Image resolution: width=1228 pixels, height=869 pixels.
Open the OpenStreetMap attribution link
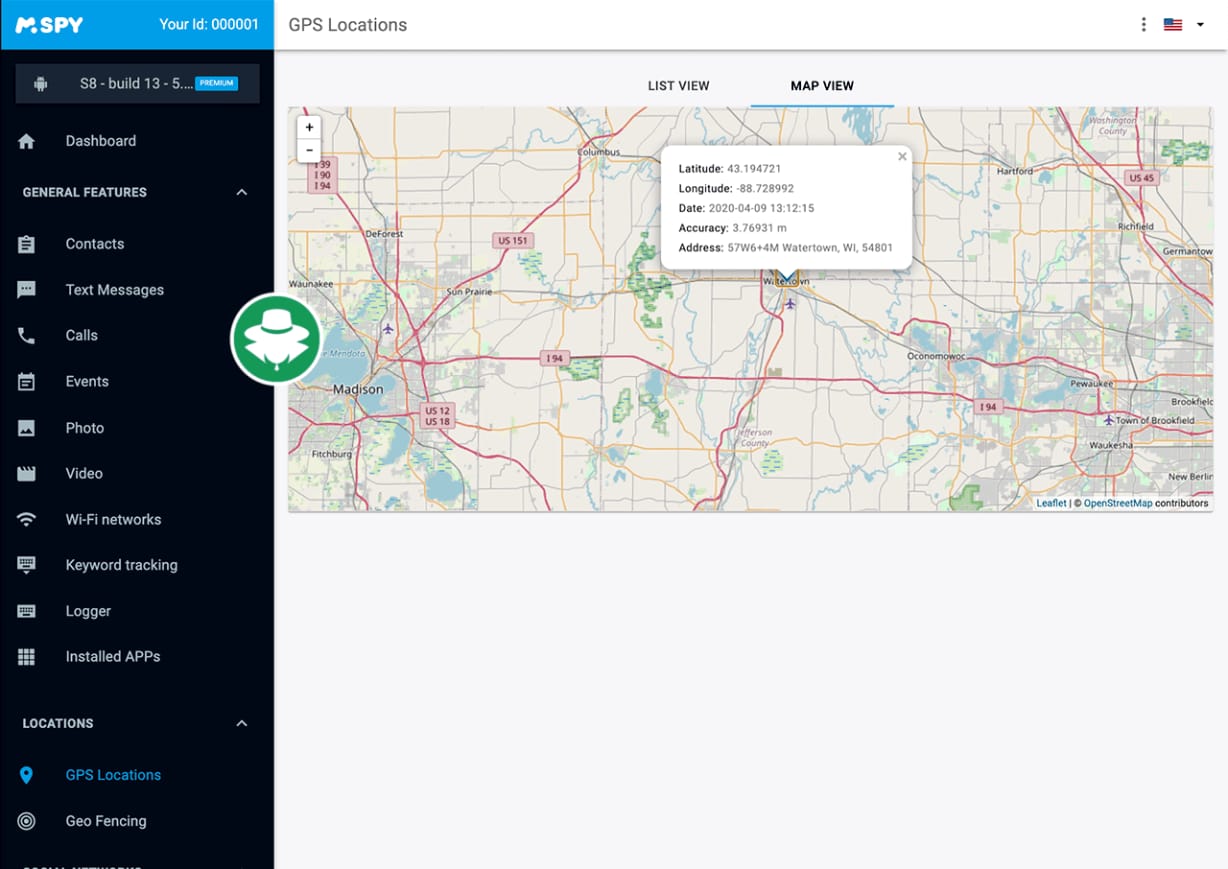1117,503
